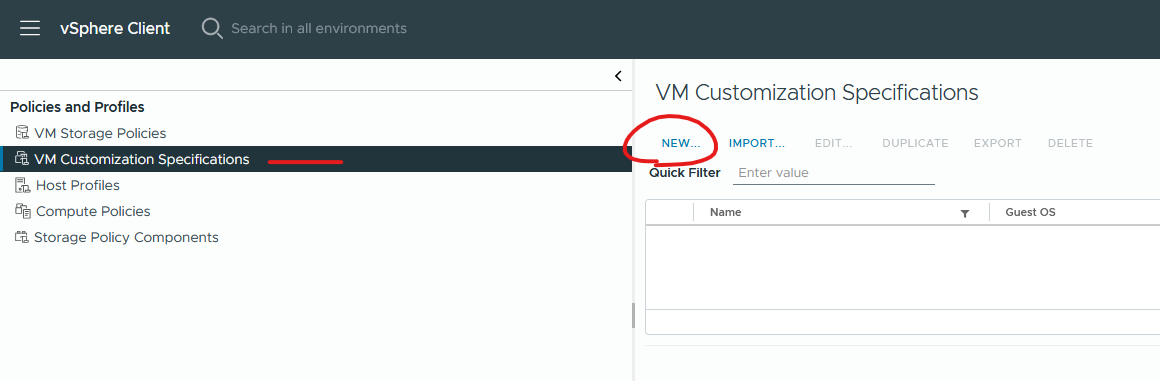Click the Policies and Profiles heading
The width and height of the screenshot is (1160, 381).
(x=77, y=107)
